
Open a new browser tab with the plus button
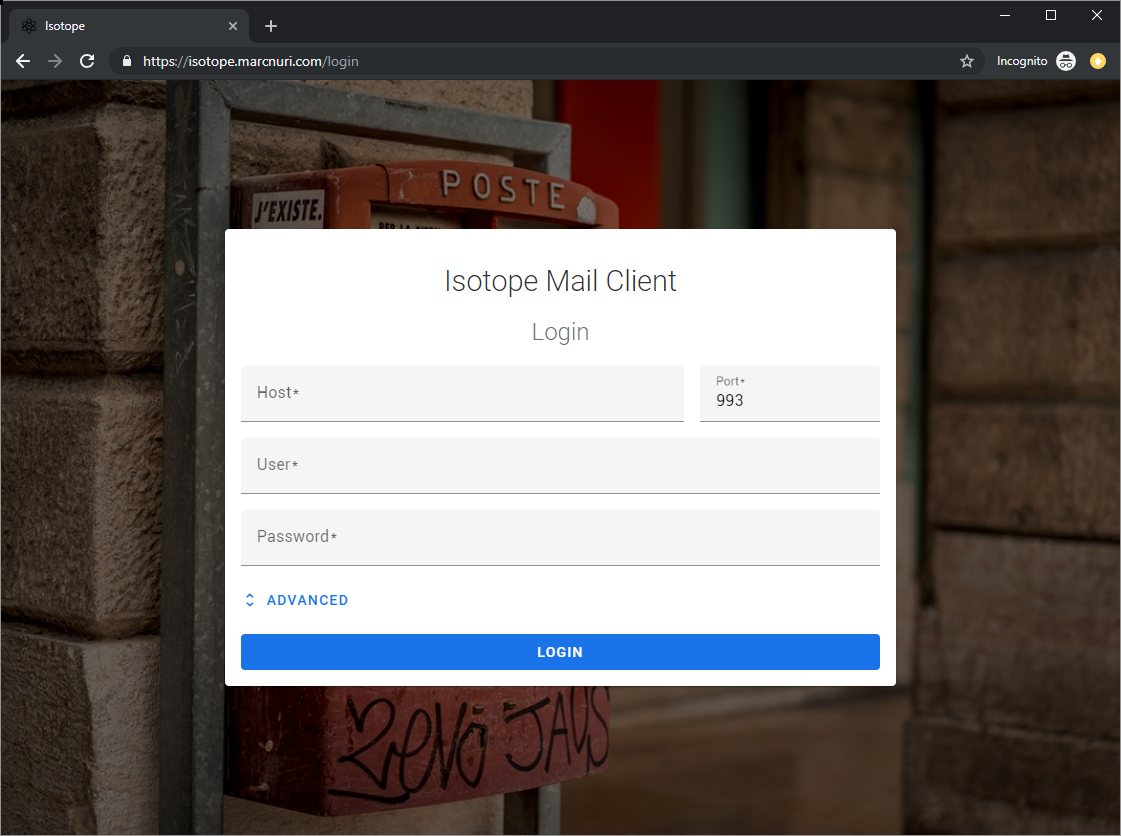(270, 25)
